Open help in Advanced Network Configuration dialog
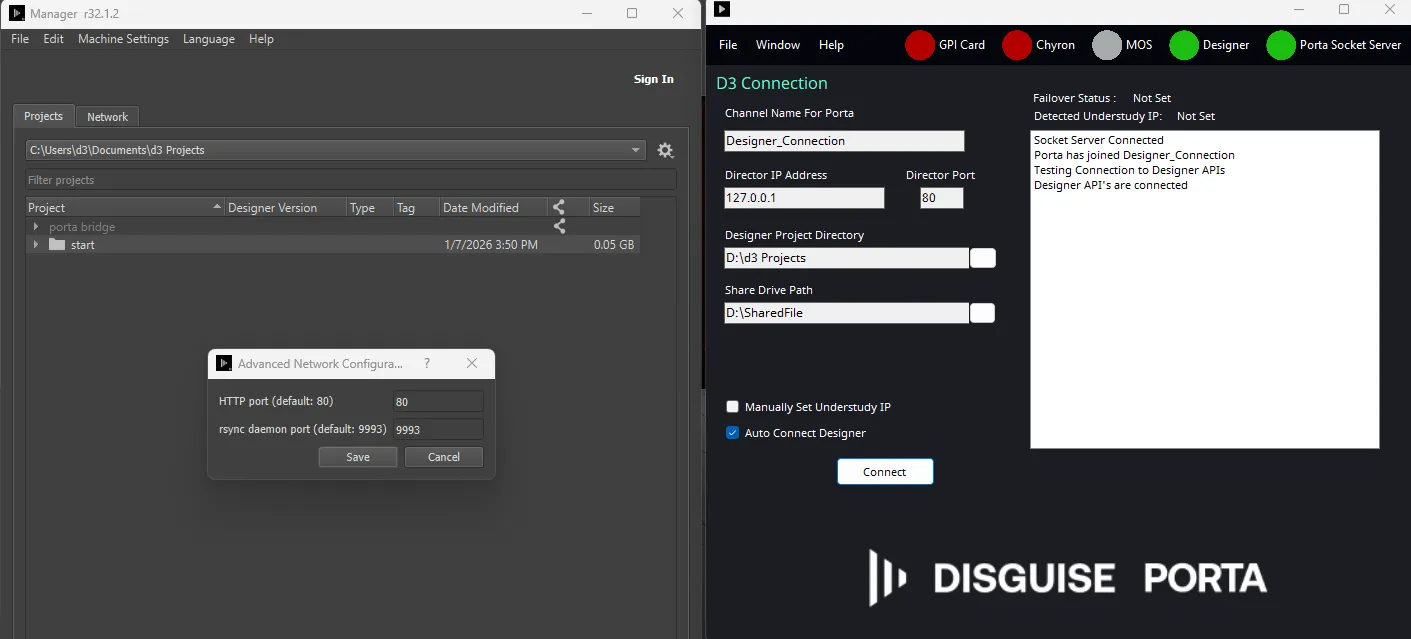Image resolution: width=1411 pixels, height=639 pixels. (427, 363)
